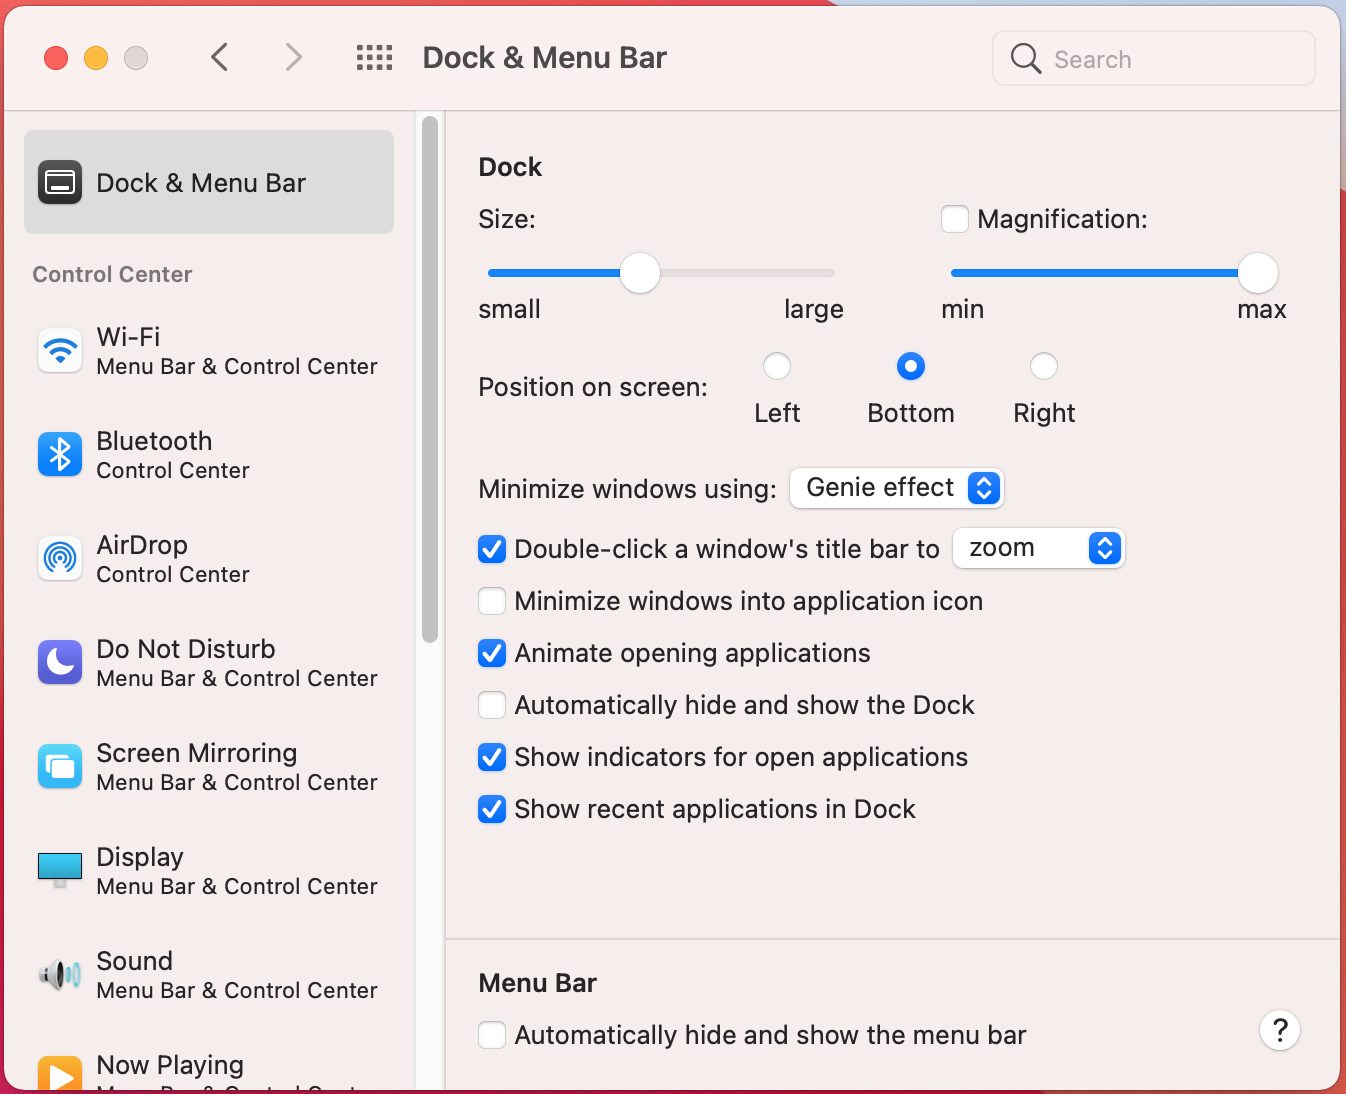Screen dimensions: 1346x1094
Task: Click the Sound speaker icon
Action: 60,974
